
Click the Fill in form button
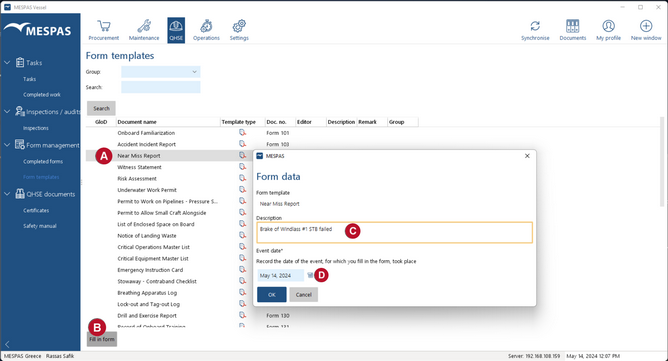[102, 339]
